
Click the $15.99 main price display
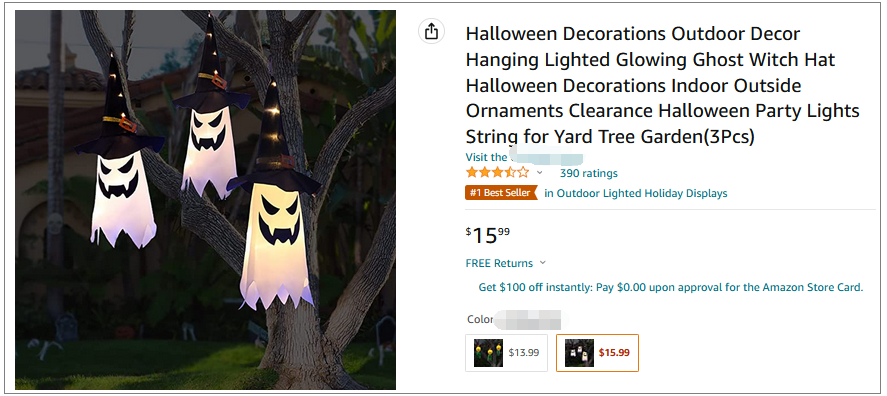488,235
